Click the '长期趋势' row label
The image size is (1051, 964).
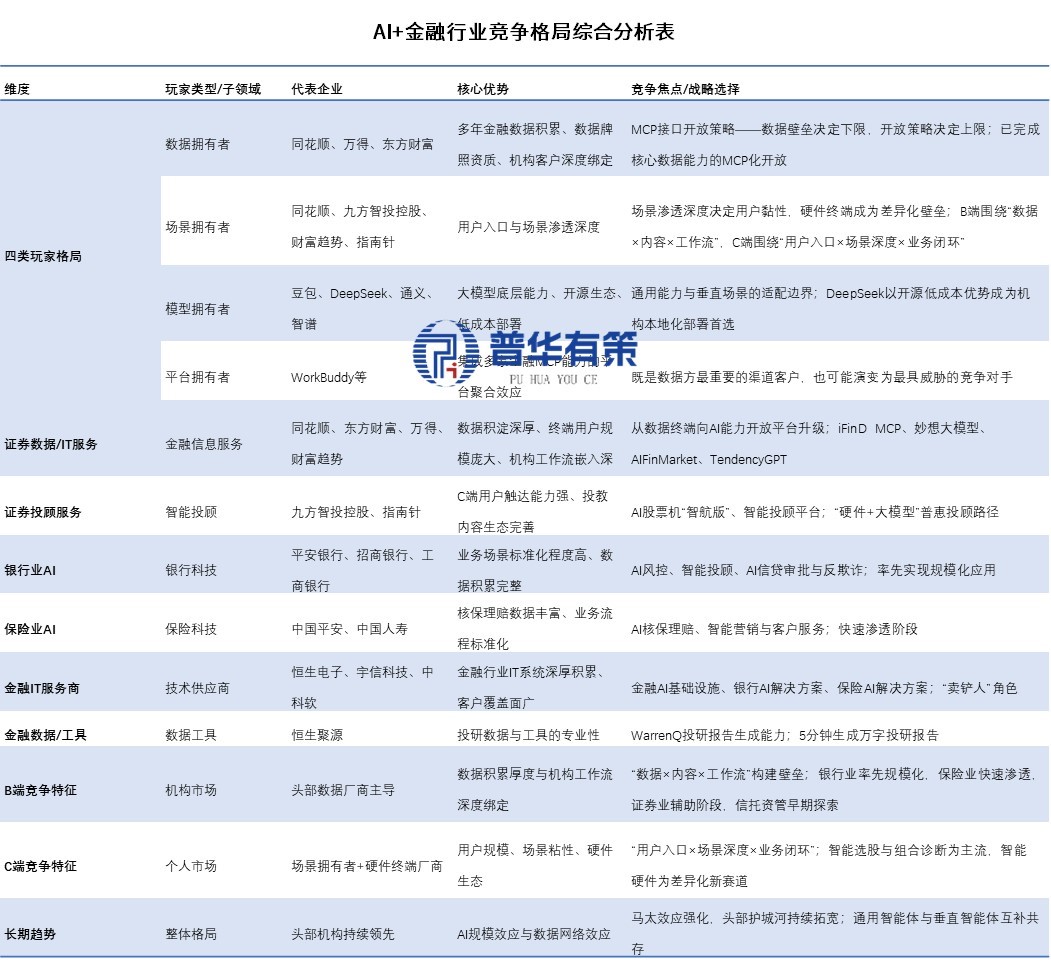(30, 935)
